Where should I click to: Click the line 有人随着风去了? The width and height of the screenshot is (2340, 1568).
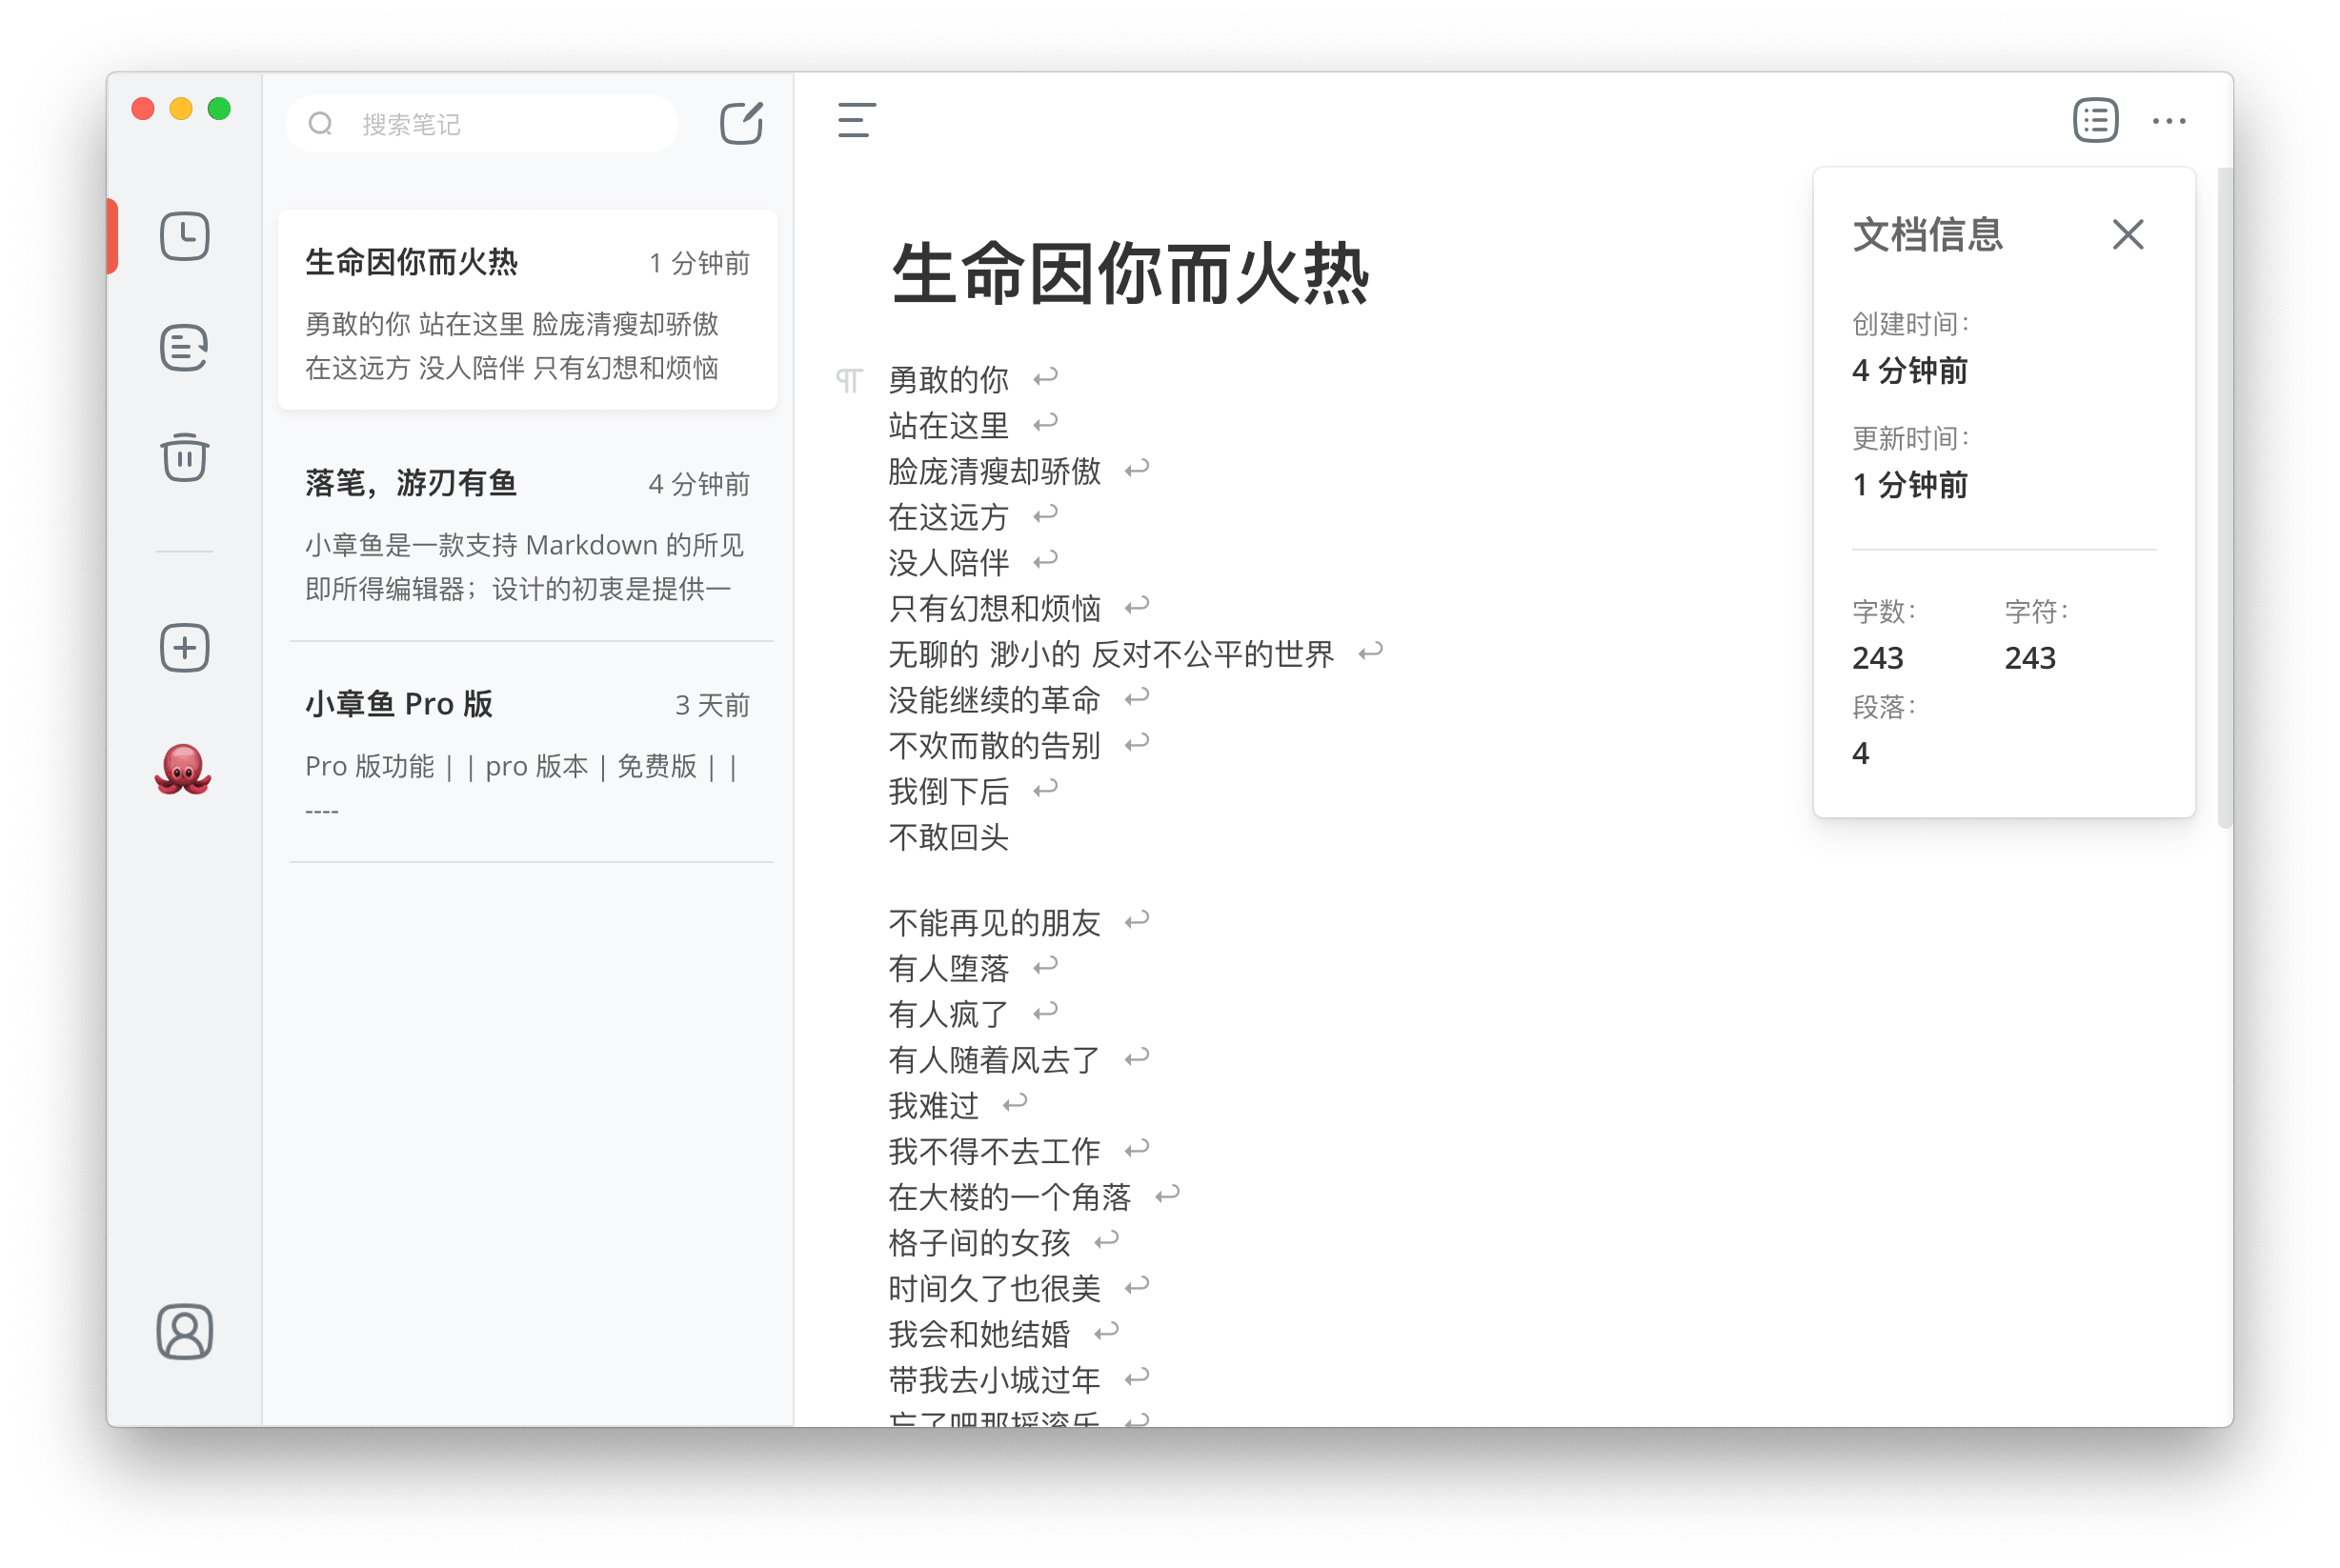[994, 1059]
